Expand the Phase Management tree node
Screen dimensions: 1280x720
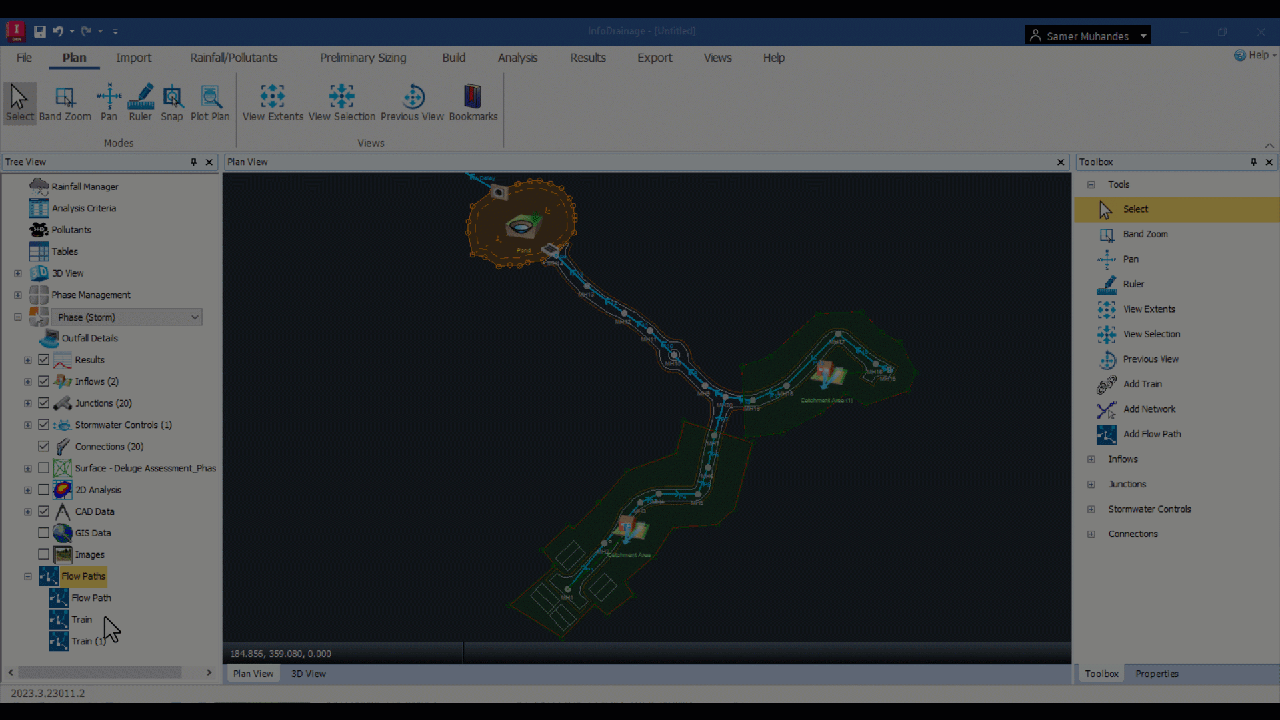pos(17,295)
